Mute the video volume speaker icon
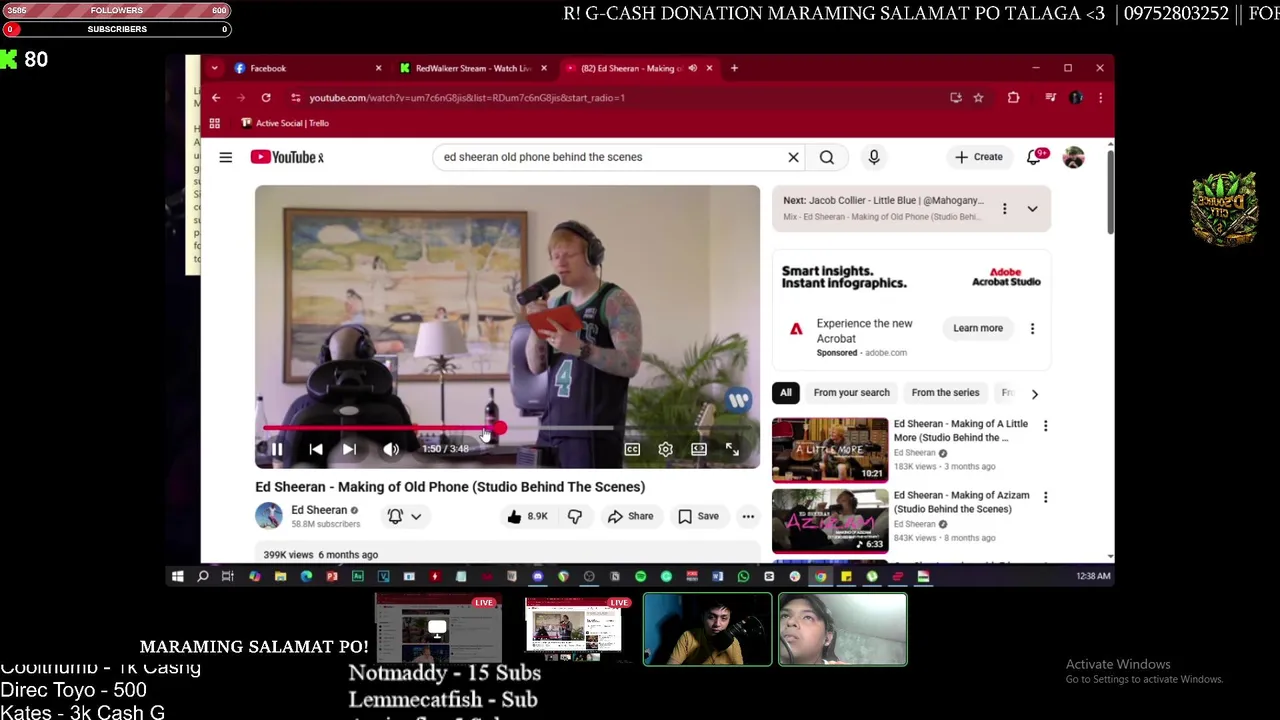The width and height of the screenshot is (1280, 720). 391,450
